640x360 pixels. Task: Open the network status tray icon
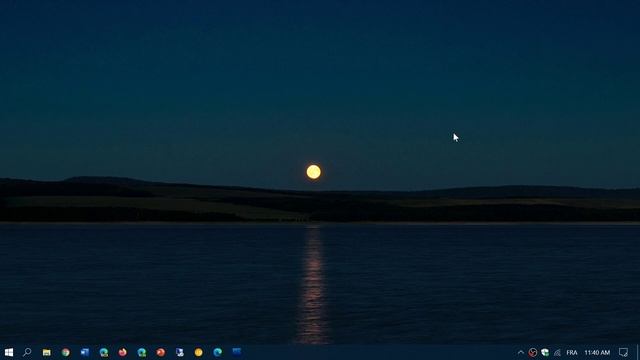[x=557, y=352]
